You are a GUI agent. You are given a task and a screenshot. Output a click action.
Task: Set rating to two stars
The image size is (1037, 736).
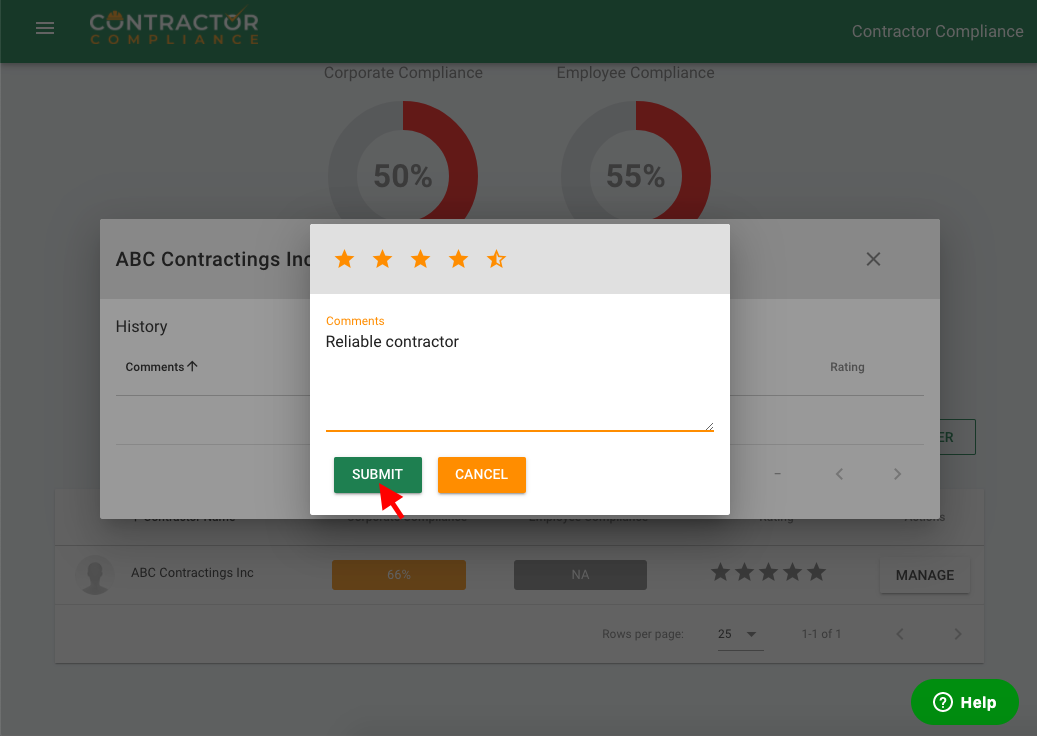[382, 260]
